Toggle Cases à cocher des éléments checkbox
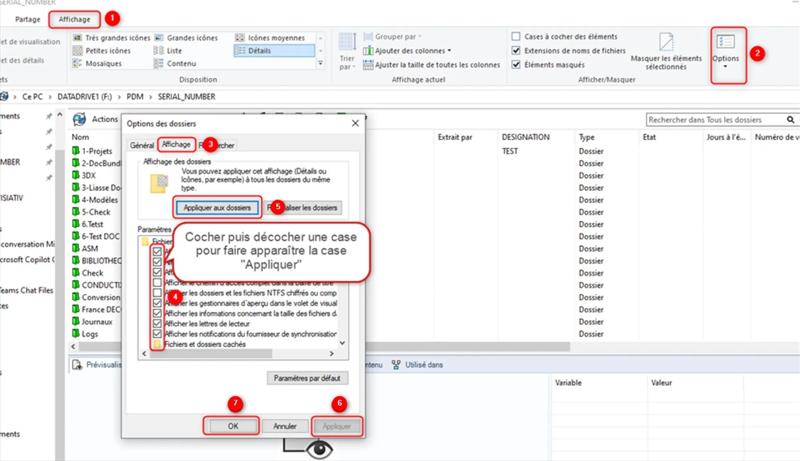Image resolution: width=800 pixels, height=461 pixels. coord(516,37)
